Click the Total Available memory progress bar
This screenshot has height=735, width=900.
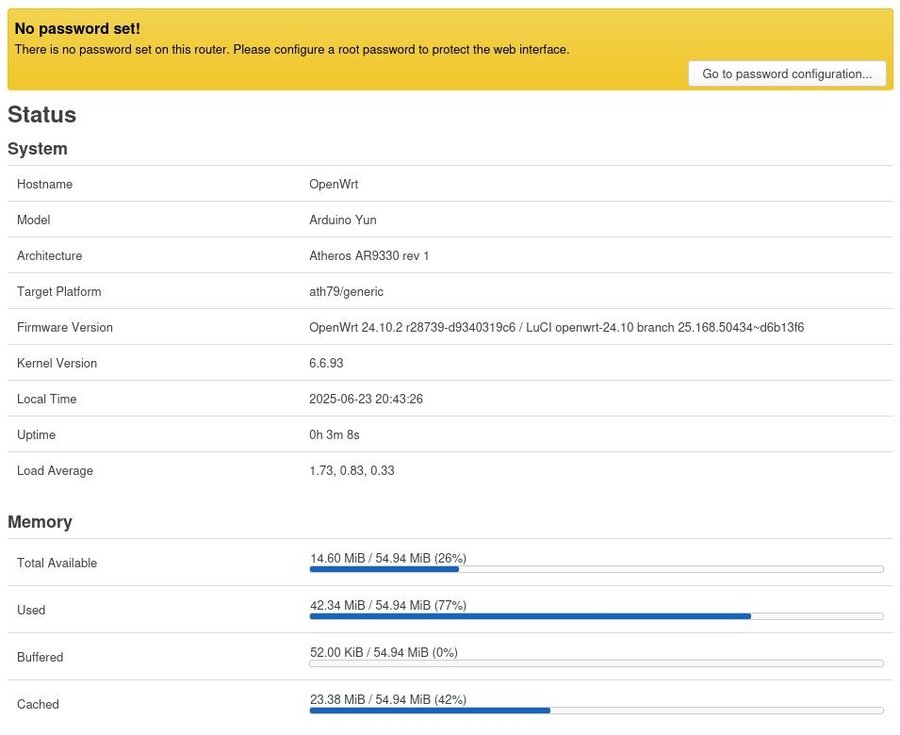click(596, 569)
